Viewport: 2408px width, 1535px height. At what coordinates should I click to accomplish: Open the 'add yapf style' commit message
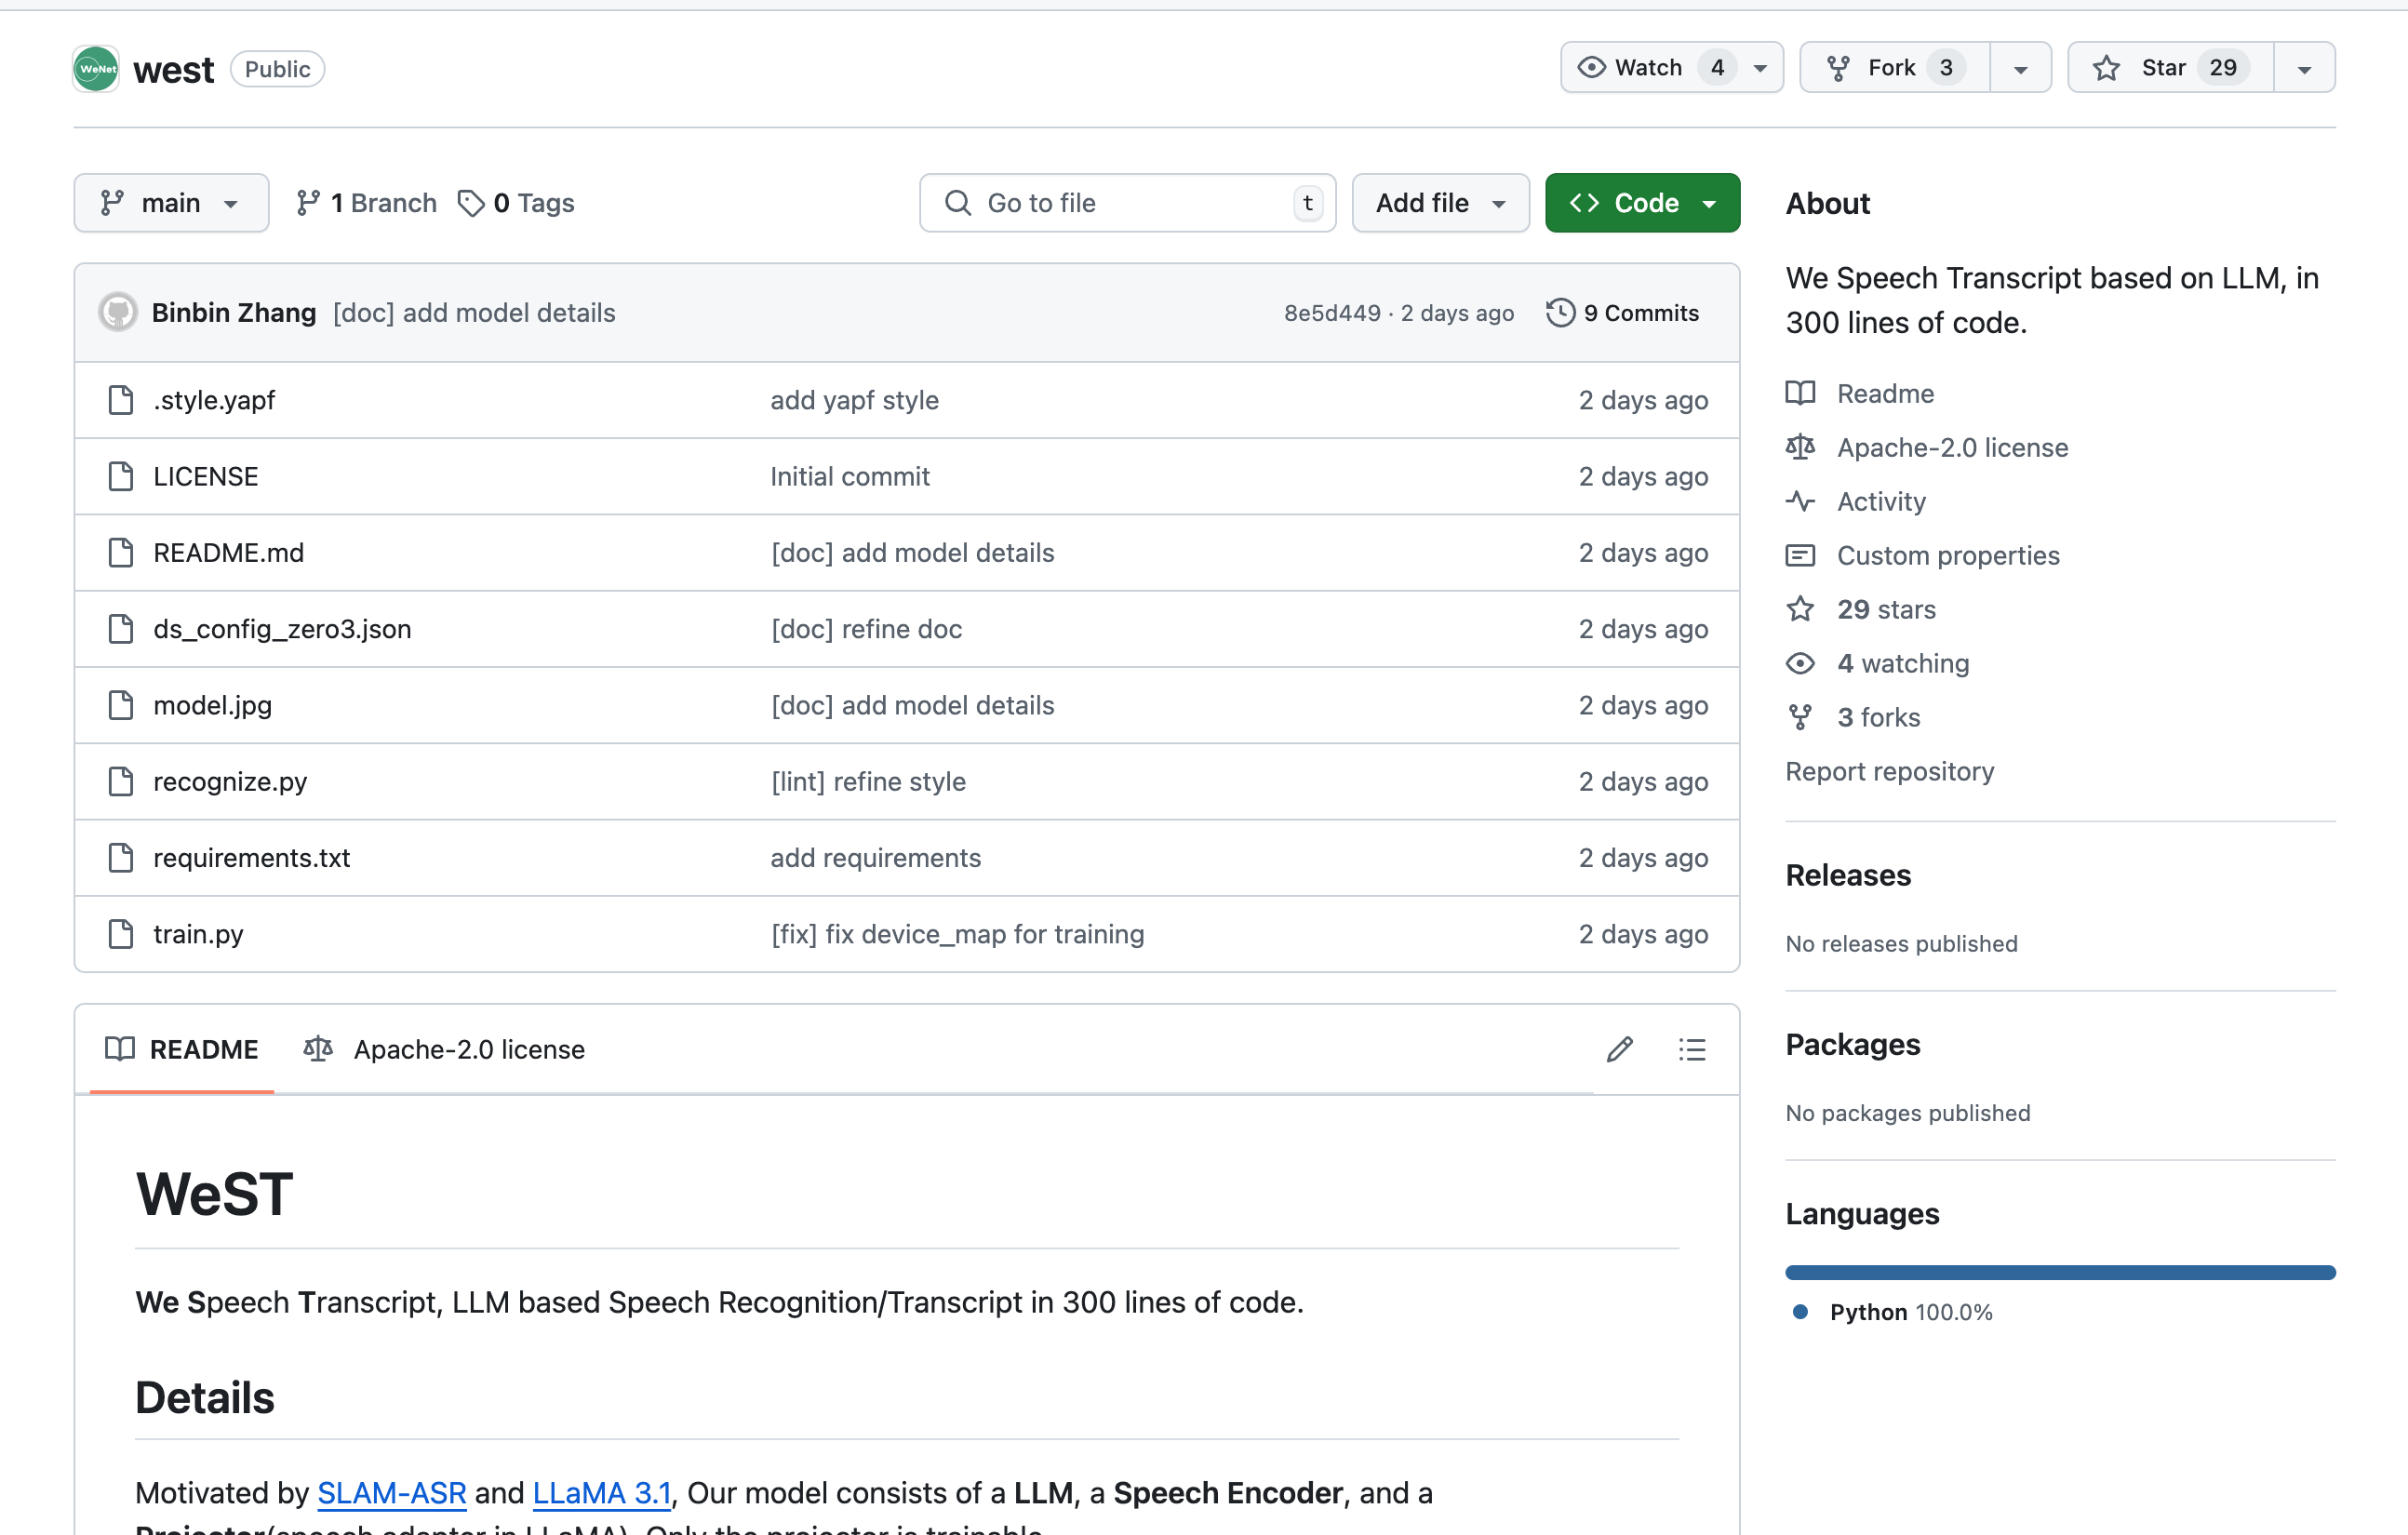coord(854,400)
